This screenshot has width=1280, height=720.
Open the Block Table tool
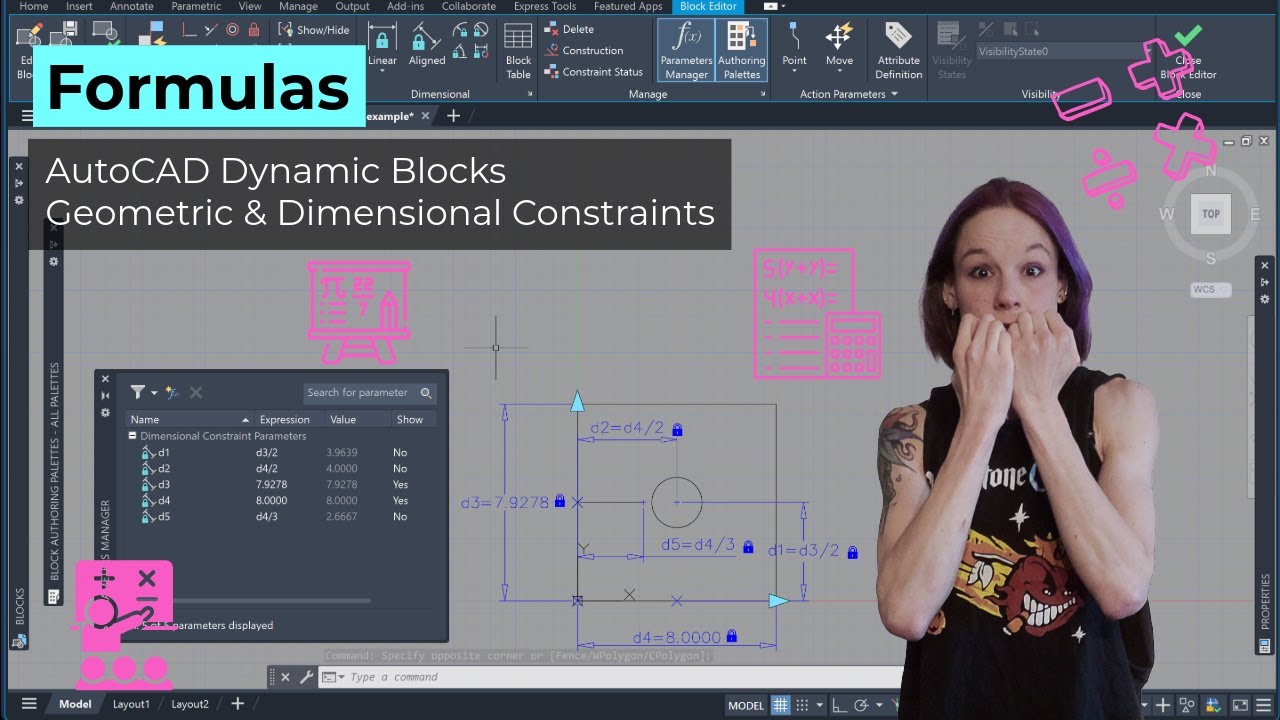click(x=518, y=50)
